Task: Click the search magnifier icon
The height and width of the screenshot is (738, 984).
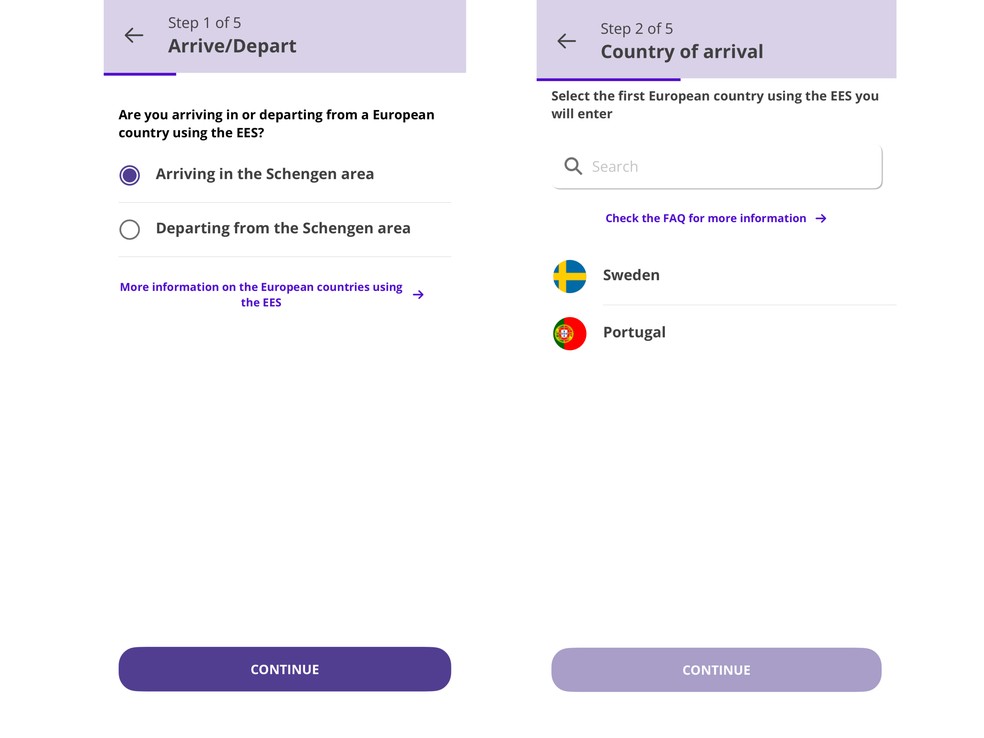Action: pos(573,166)
